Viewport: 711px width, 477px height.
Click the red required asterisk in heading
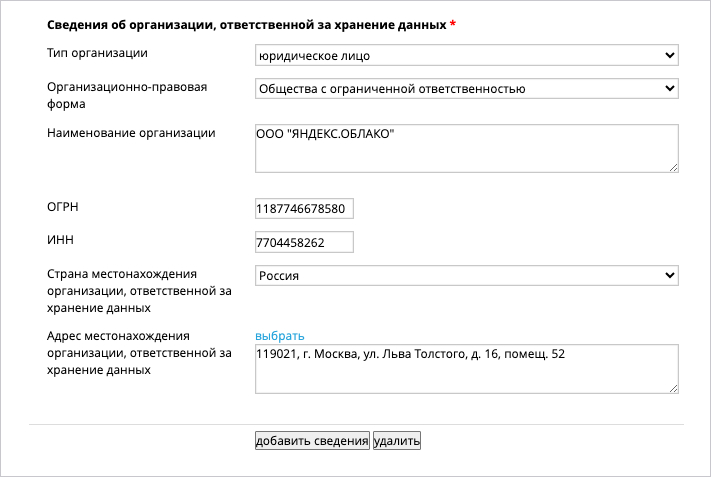[x=453, y=24]
